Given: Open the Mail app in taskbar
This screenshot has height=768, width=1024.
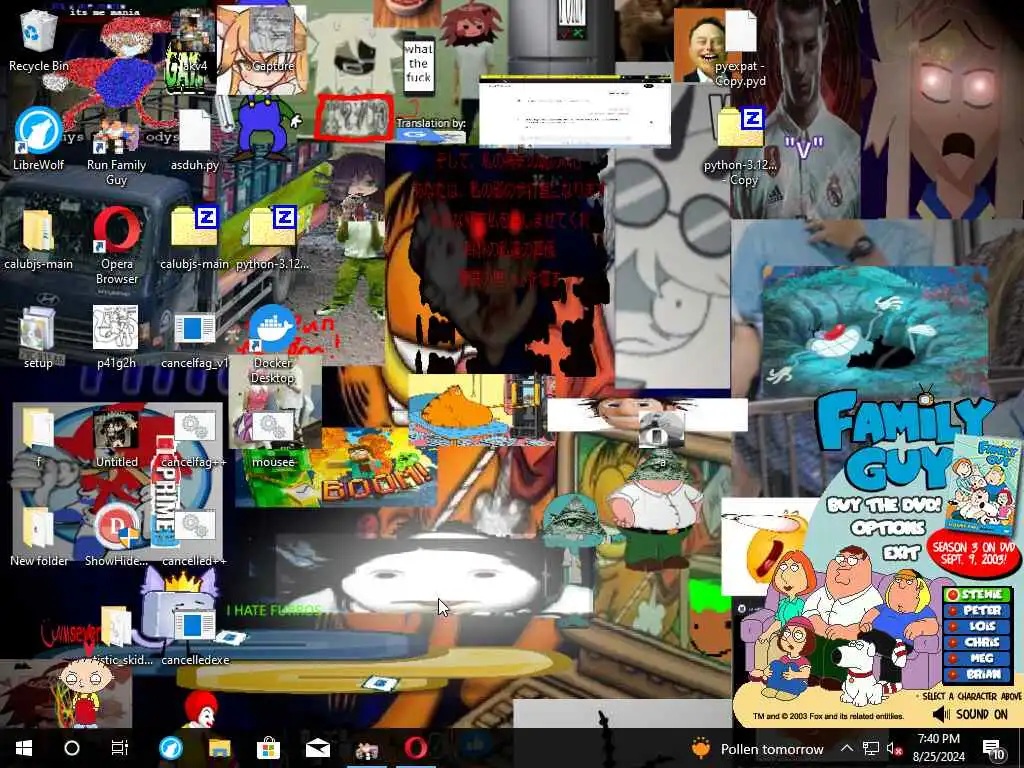Looking at the screenshot, I should [x=317, y=748].
